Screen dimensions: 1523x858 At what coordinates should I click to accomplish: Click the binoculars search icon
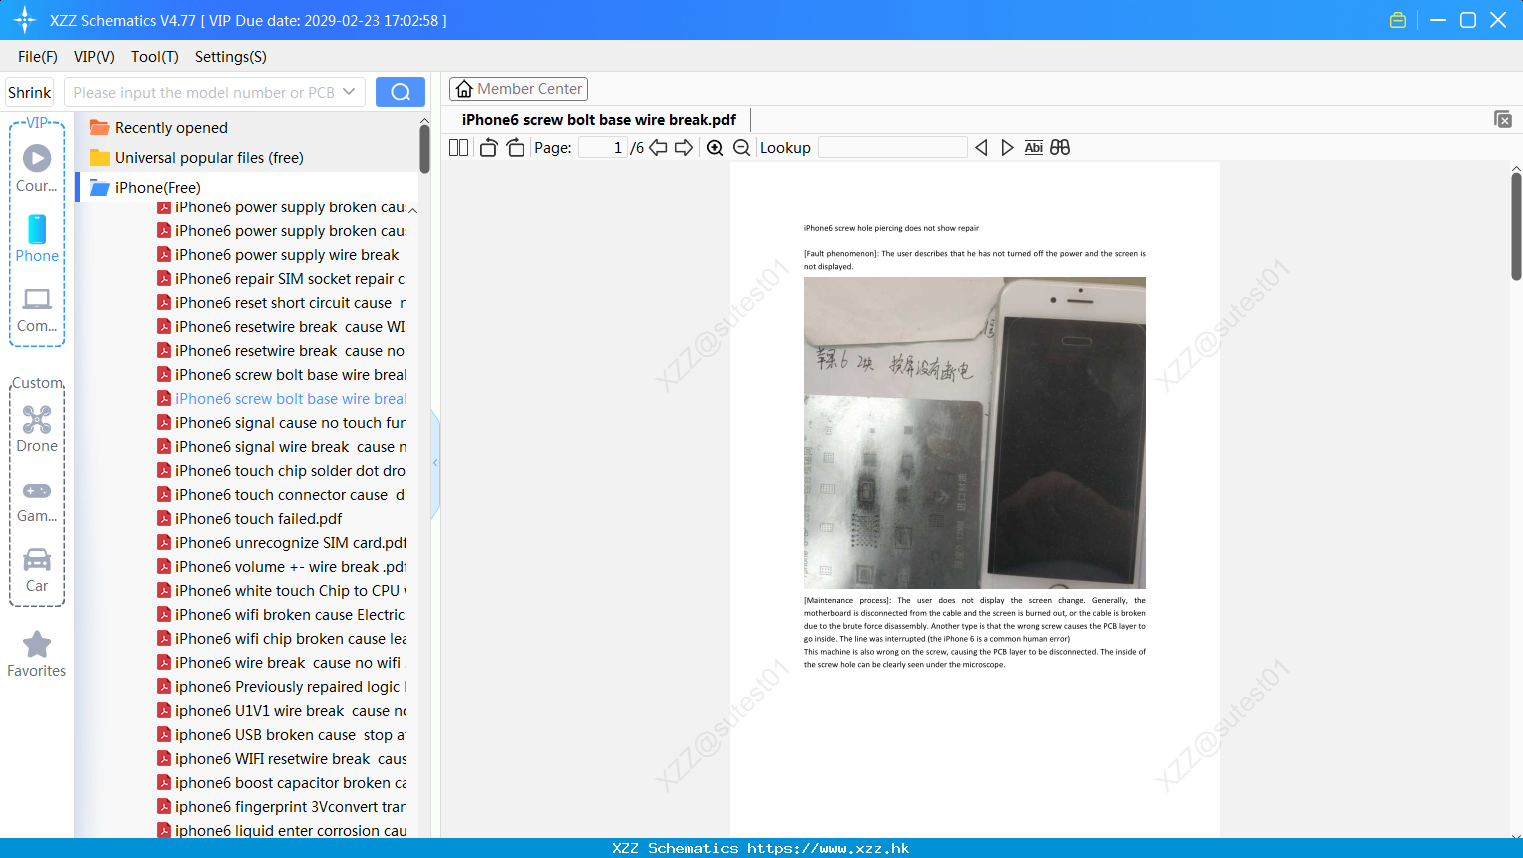coord(1060,147)
